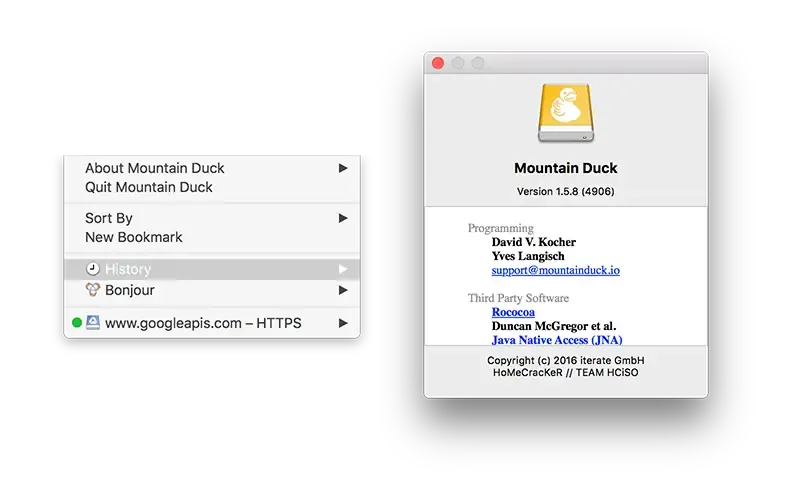The width and height of the screenshot is (800, 500).
Task: Select New Bookmark in the menu
Action: (212, 237)
